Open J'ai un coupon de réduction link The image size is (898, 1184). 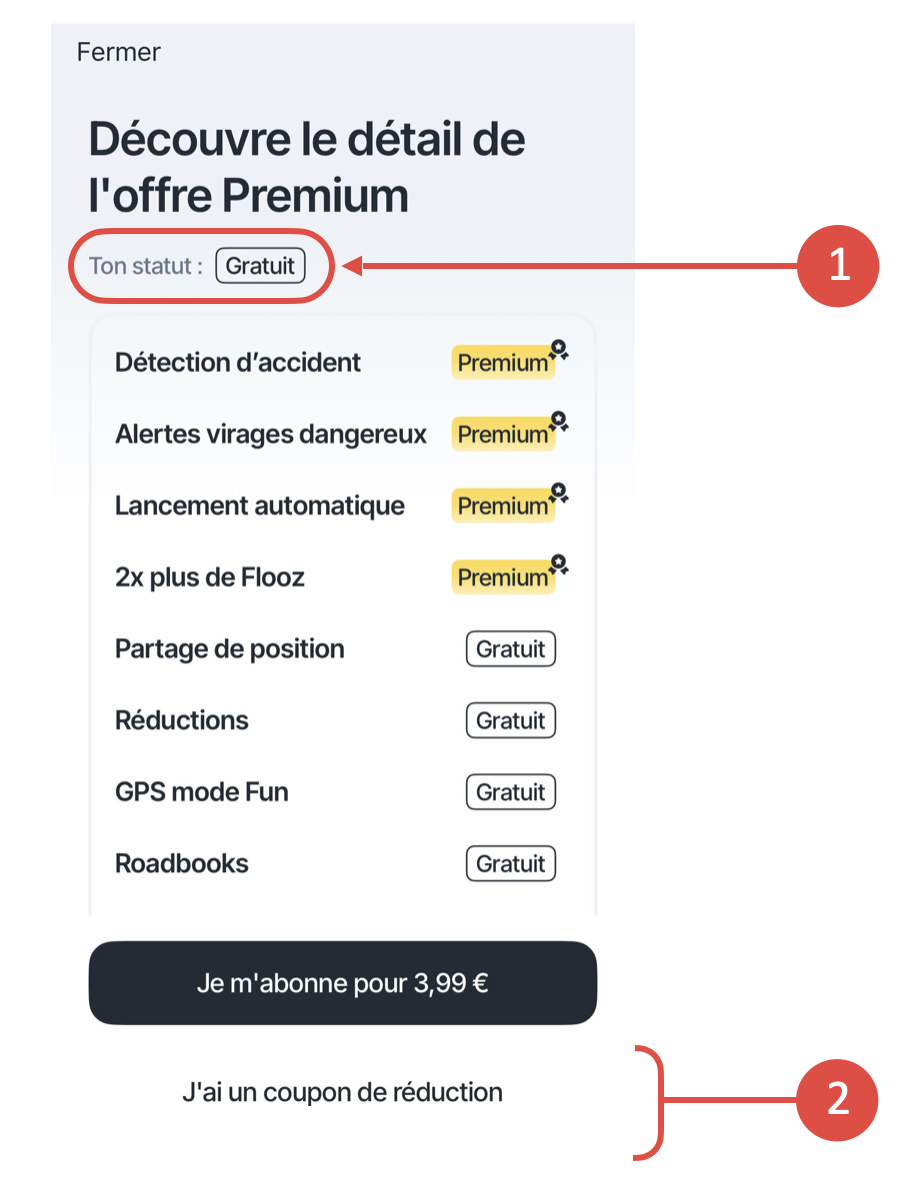(x=342, y=1092)
